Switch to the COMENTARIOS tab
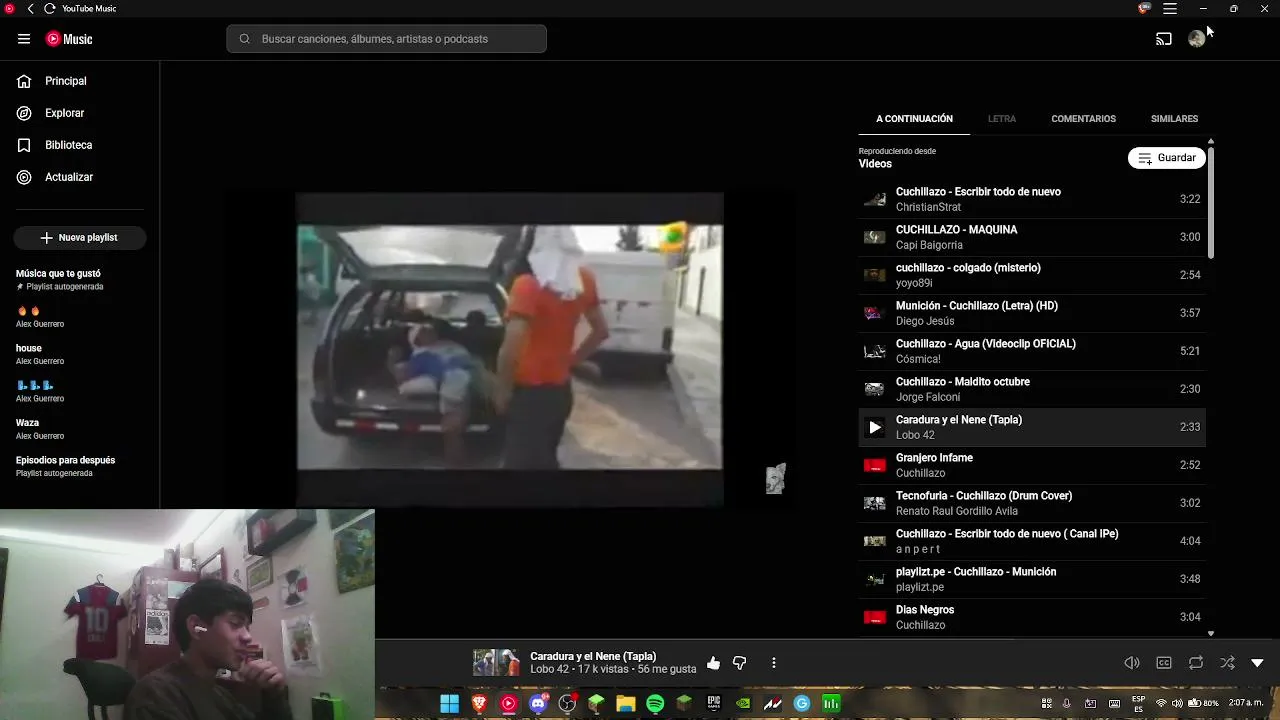The image size is (1280, 720). click(1083, 119)
